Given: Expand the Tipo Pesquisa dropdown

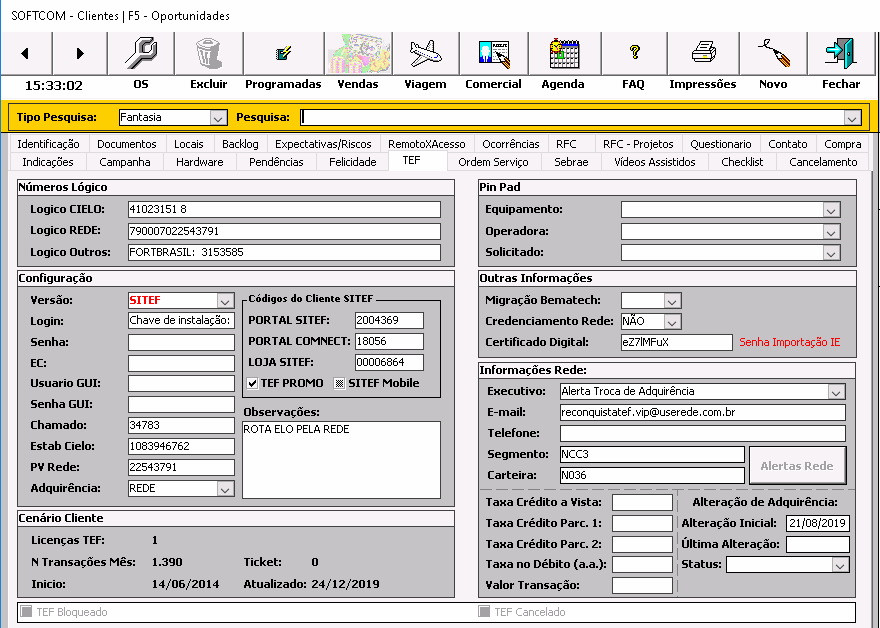Looking at the screenshot, I should point(218,118).
